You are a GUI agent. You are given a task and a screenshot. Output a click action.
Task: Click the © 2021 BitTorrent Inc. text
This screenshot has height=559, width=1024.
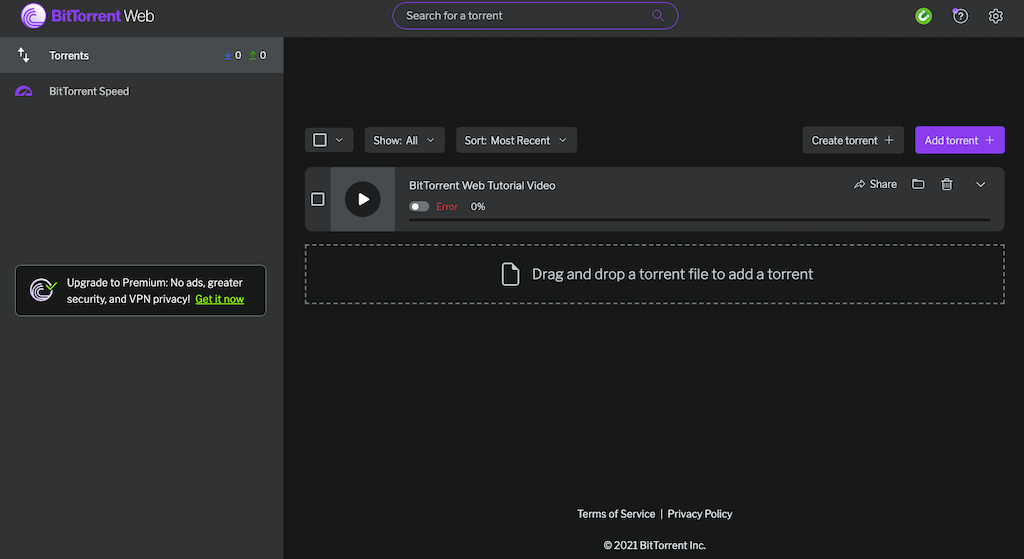654,545
